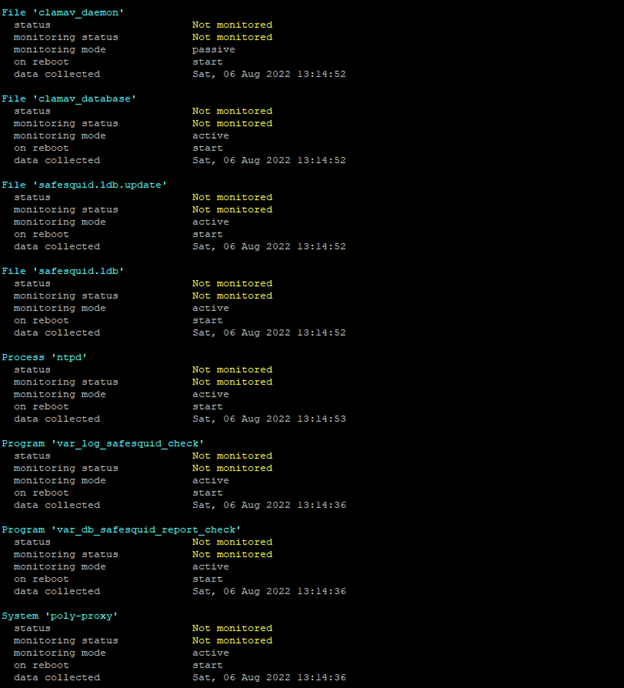Viewport: 624px width, 688px height.
Task: Click the System 'poly-proxy' heading
Action: 59,615
